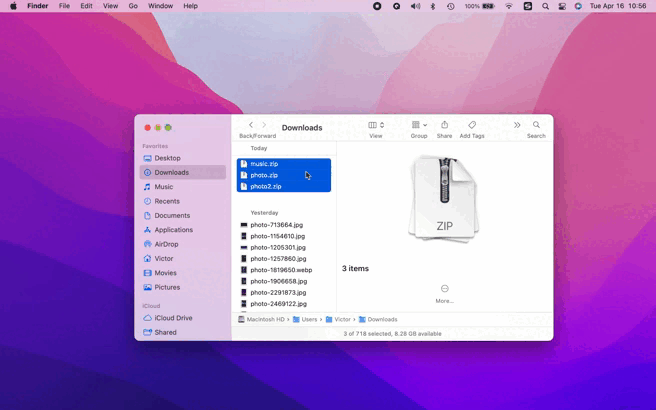Click the Siri icon in menu bar
The height and width of the screenshot is (410, 656).
(x=578, y=6)
